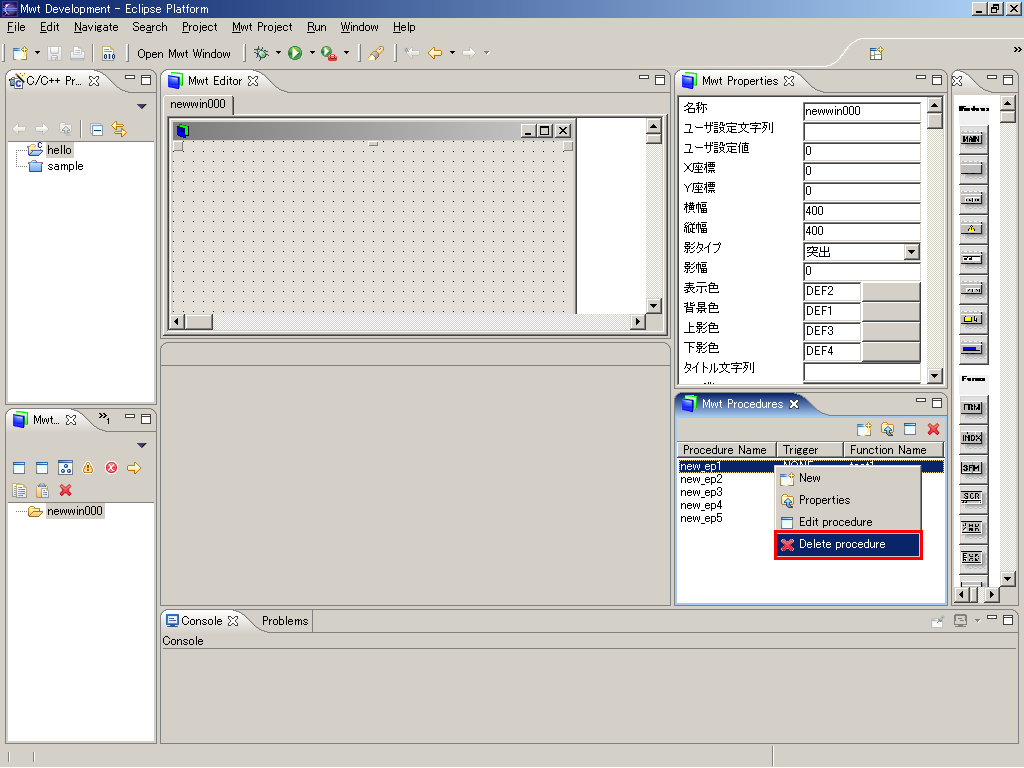Select the MAIN widget in the palette

(x=972, y=139)
